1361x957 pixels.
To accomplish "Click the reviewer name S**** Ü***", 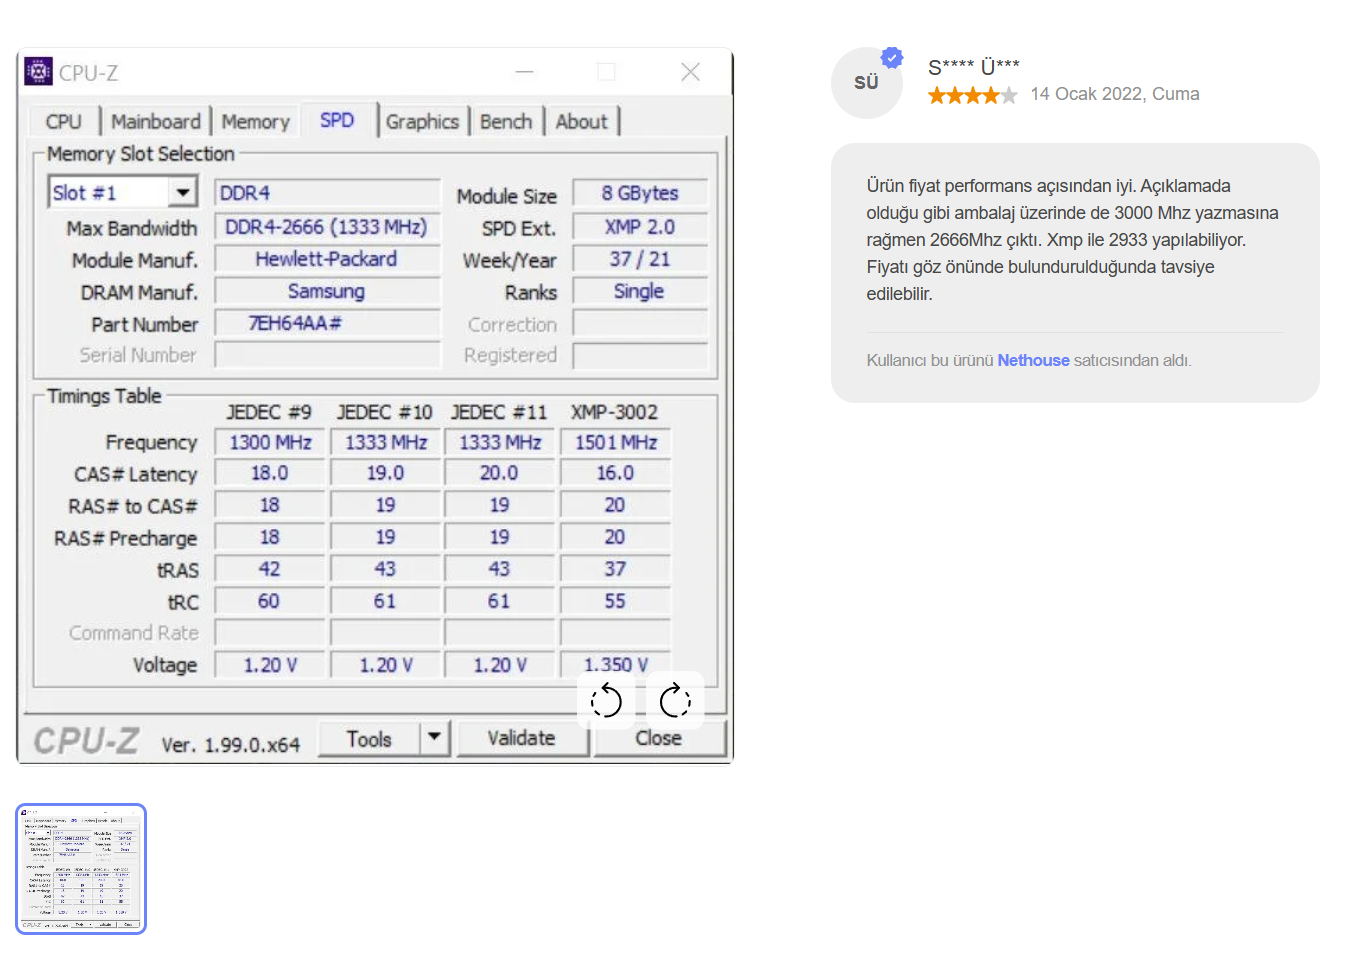I will pyautogui.click(x=974, y=67).
